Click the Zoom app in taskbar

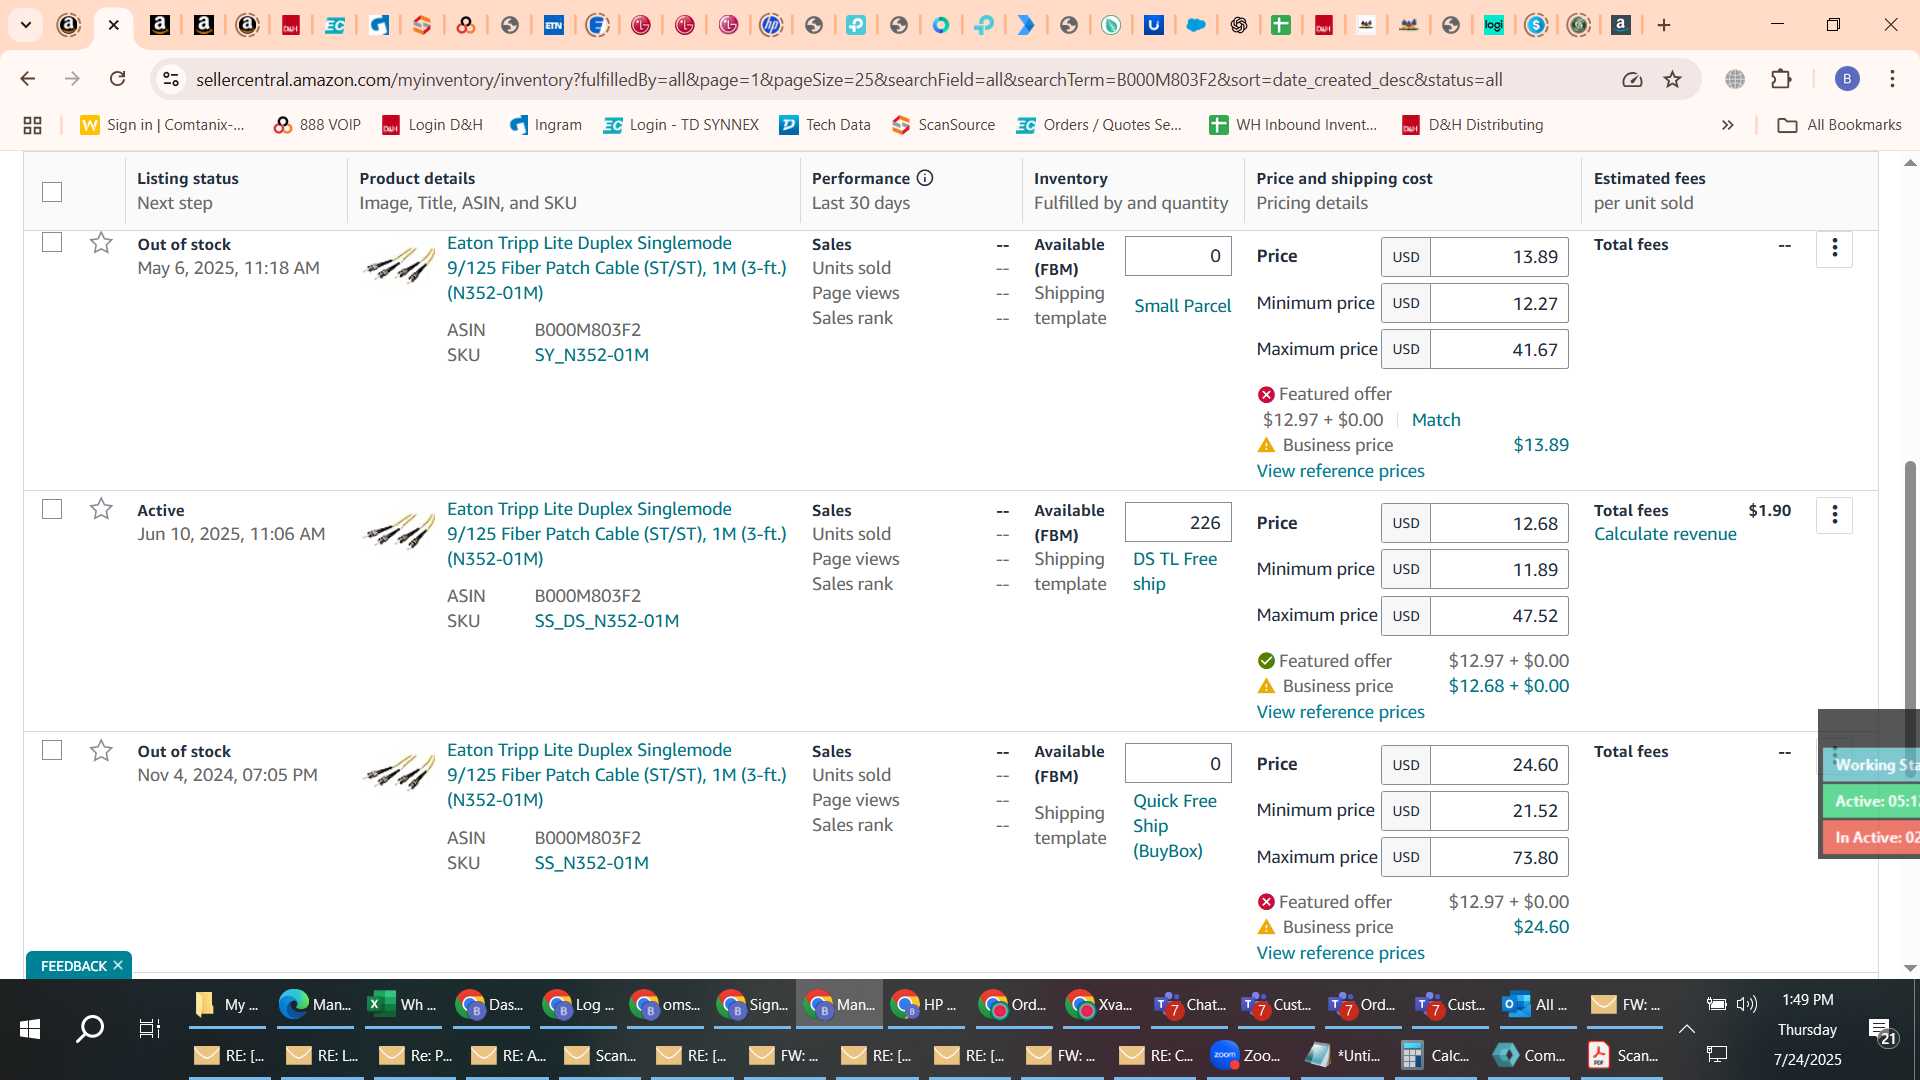coord(1245,1055)
